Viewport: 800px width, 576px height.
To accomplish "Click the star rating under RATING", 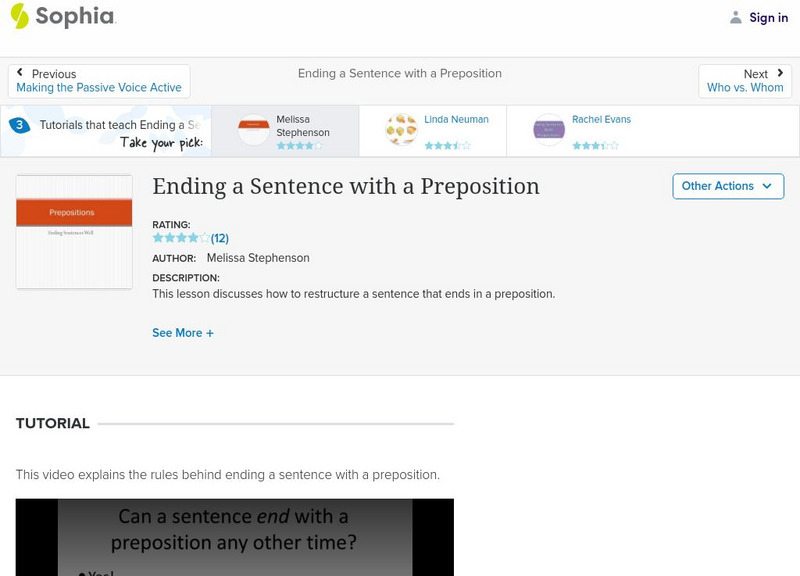I will tap(181, 238).
